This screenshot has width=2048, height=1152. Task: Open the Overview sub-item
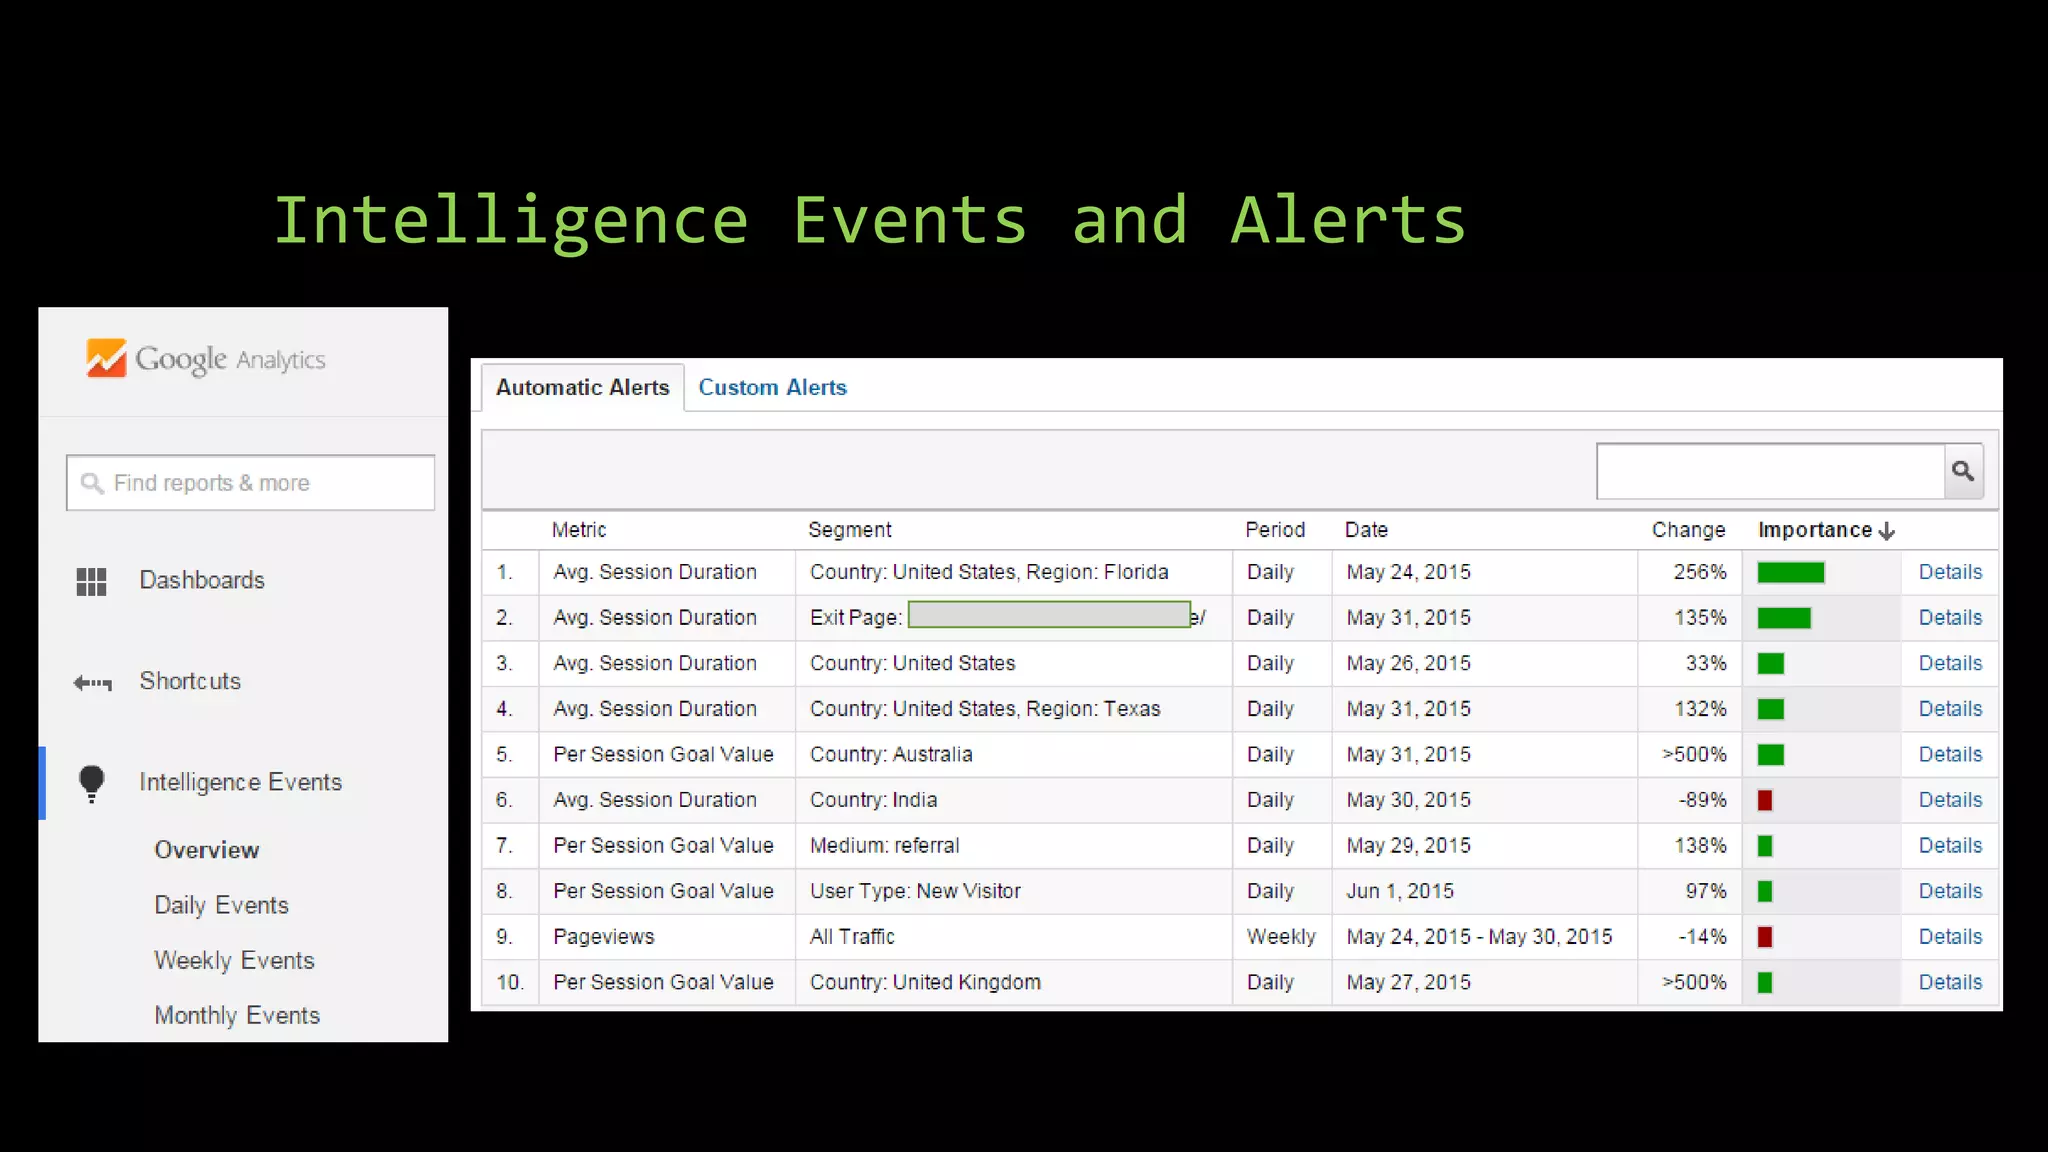pos(207,850)
